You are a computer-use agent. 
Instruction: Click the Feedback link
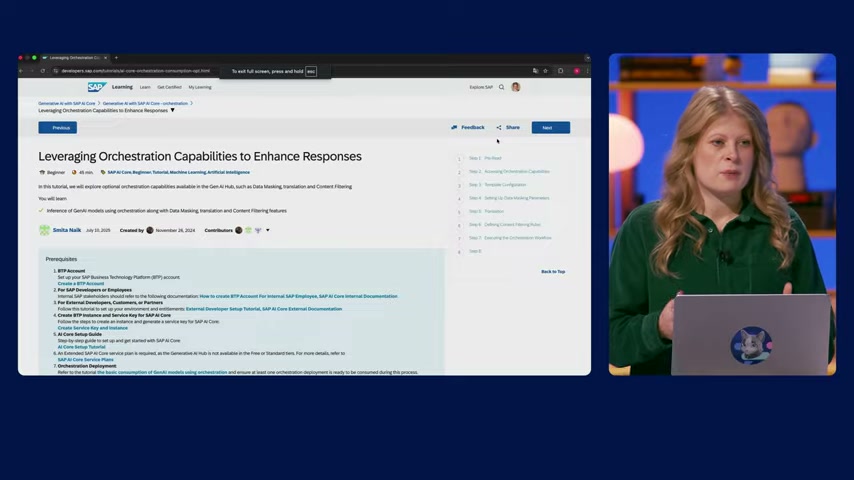pyautogui.click(x=473, y=127)
